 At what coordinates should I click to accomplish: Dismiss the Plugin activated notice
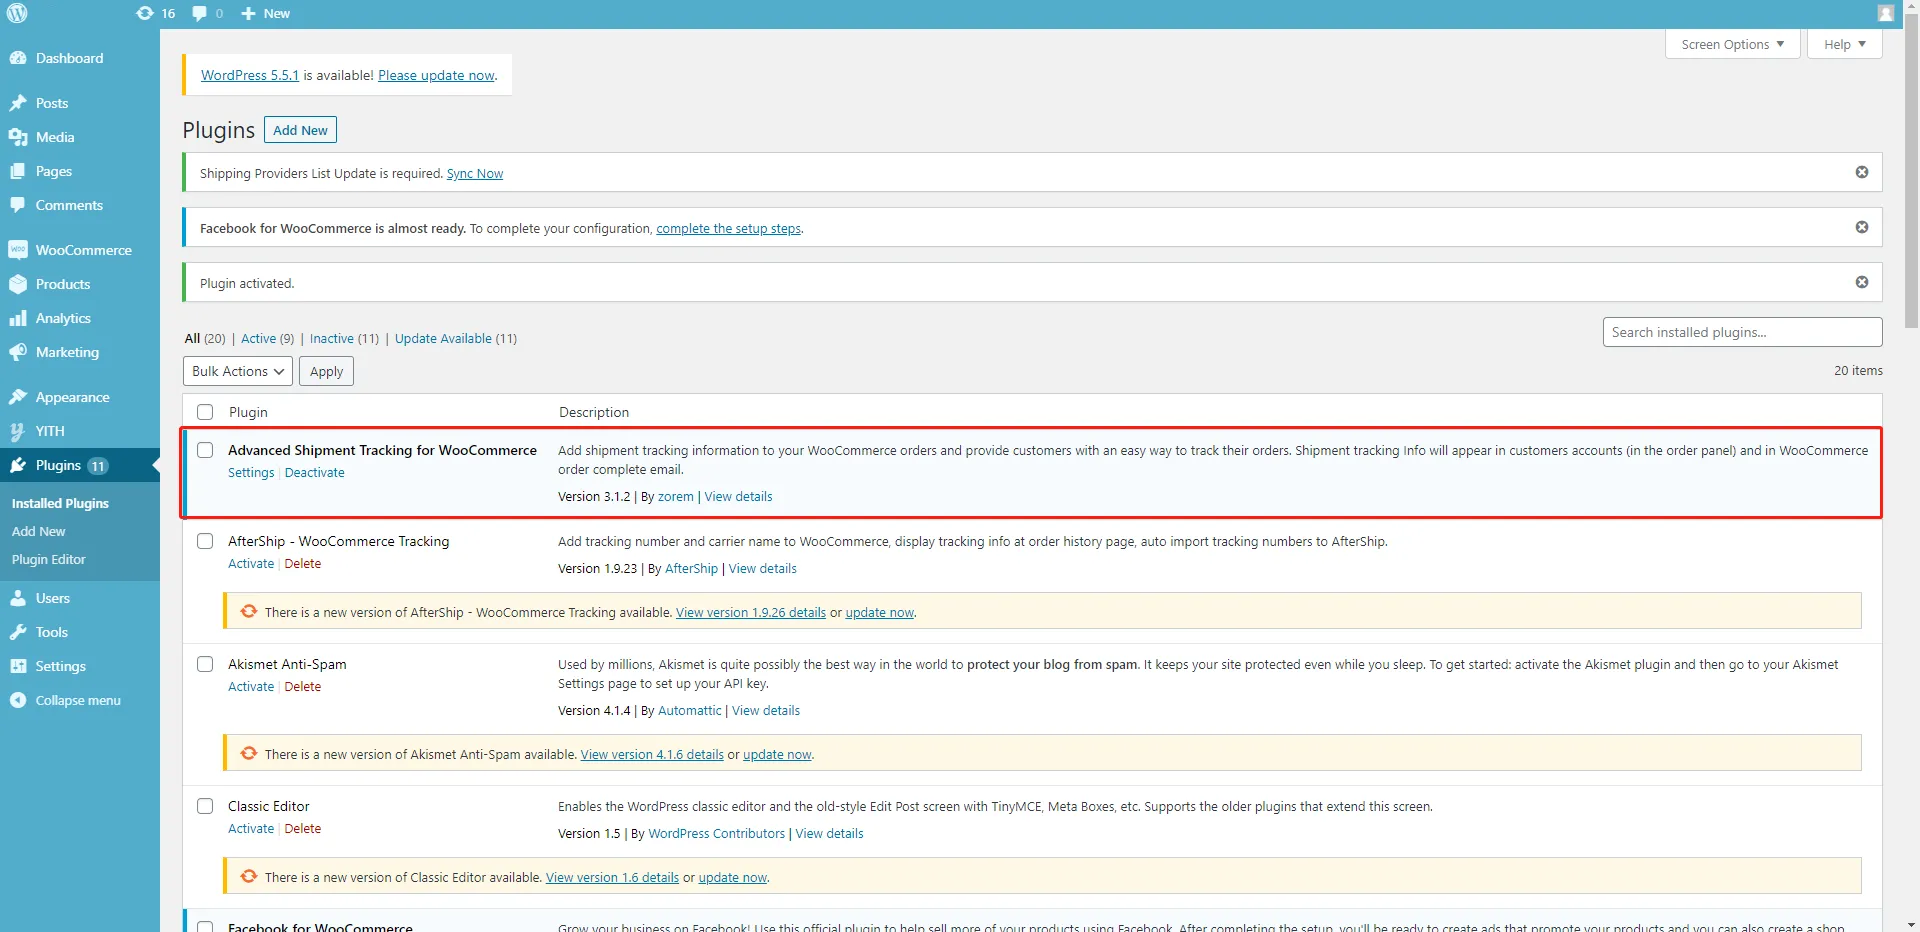point(1861,283)
